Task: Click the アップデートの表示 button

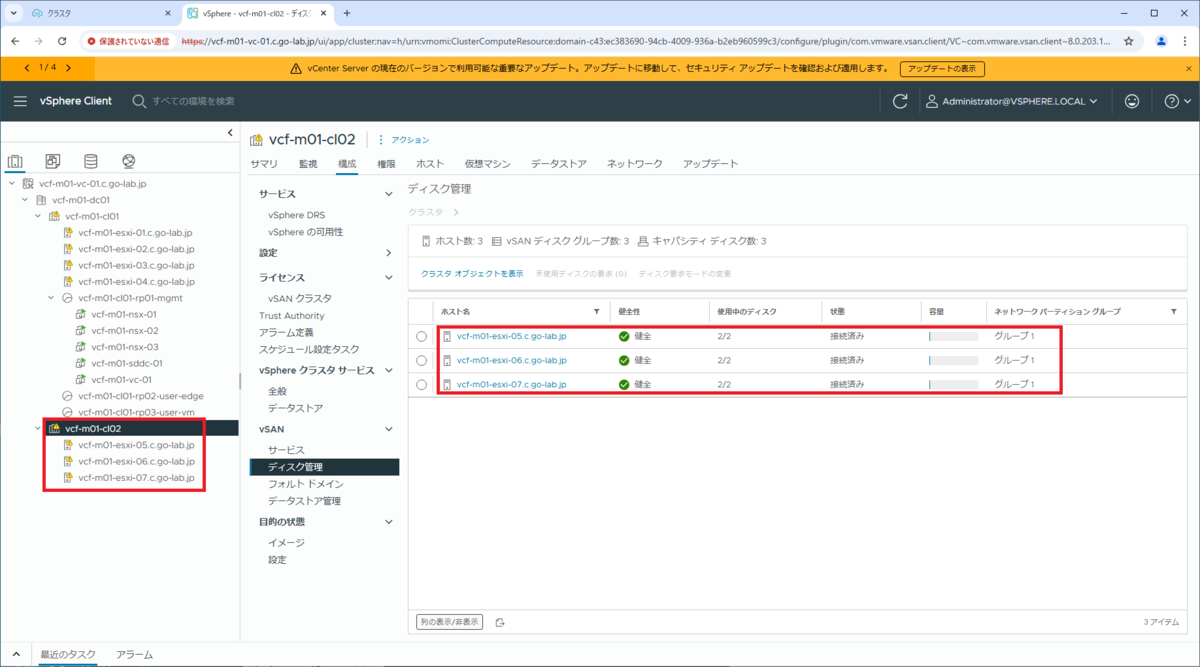Action: pyautogui.click(x=942, y=69)
